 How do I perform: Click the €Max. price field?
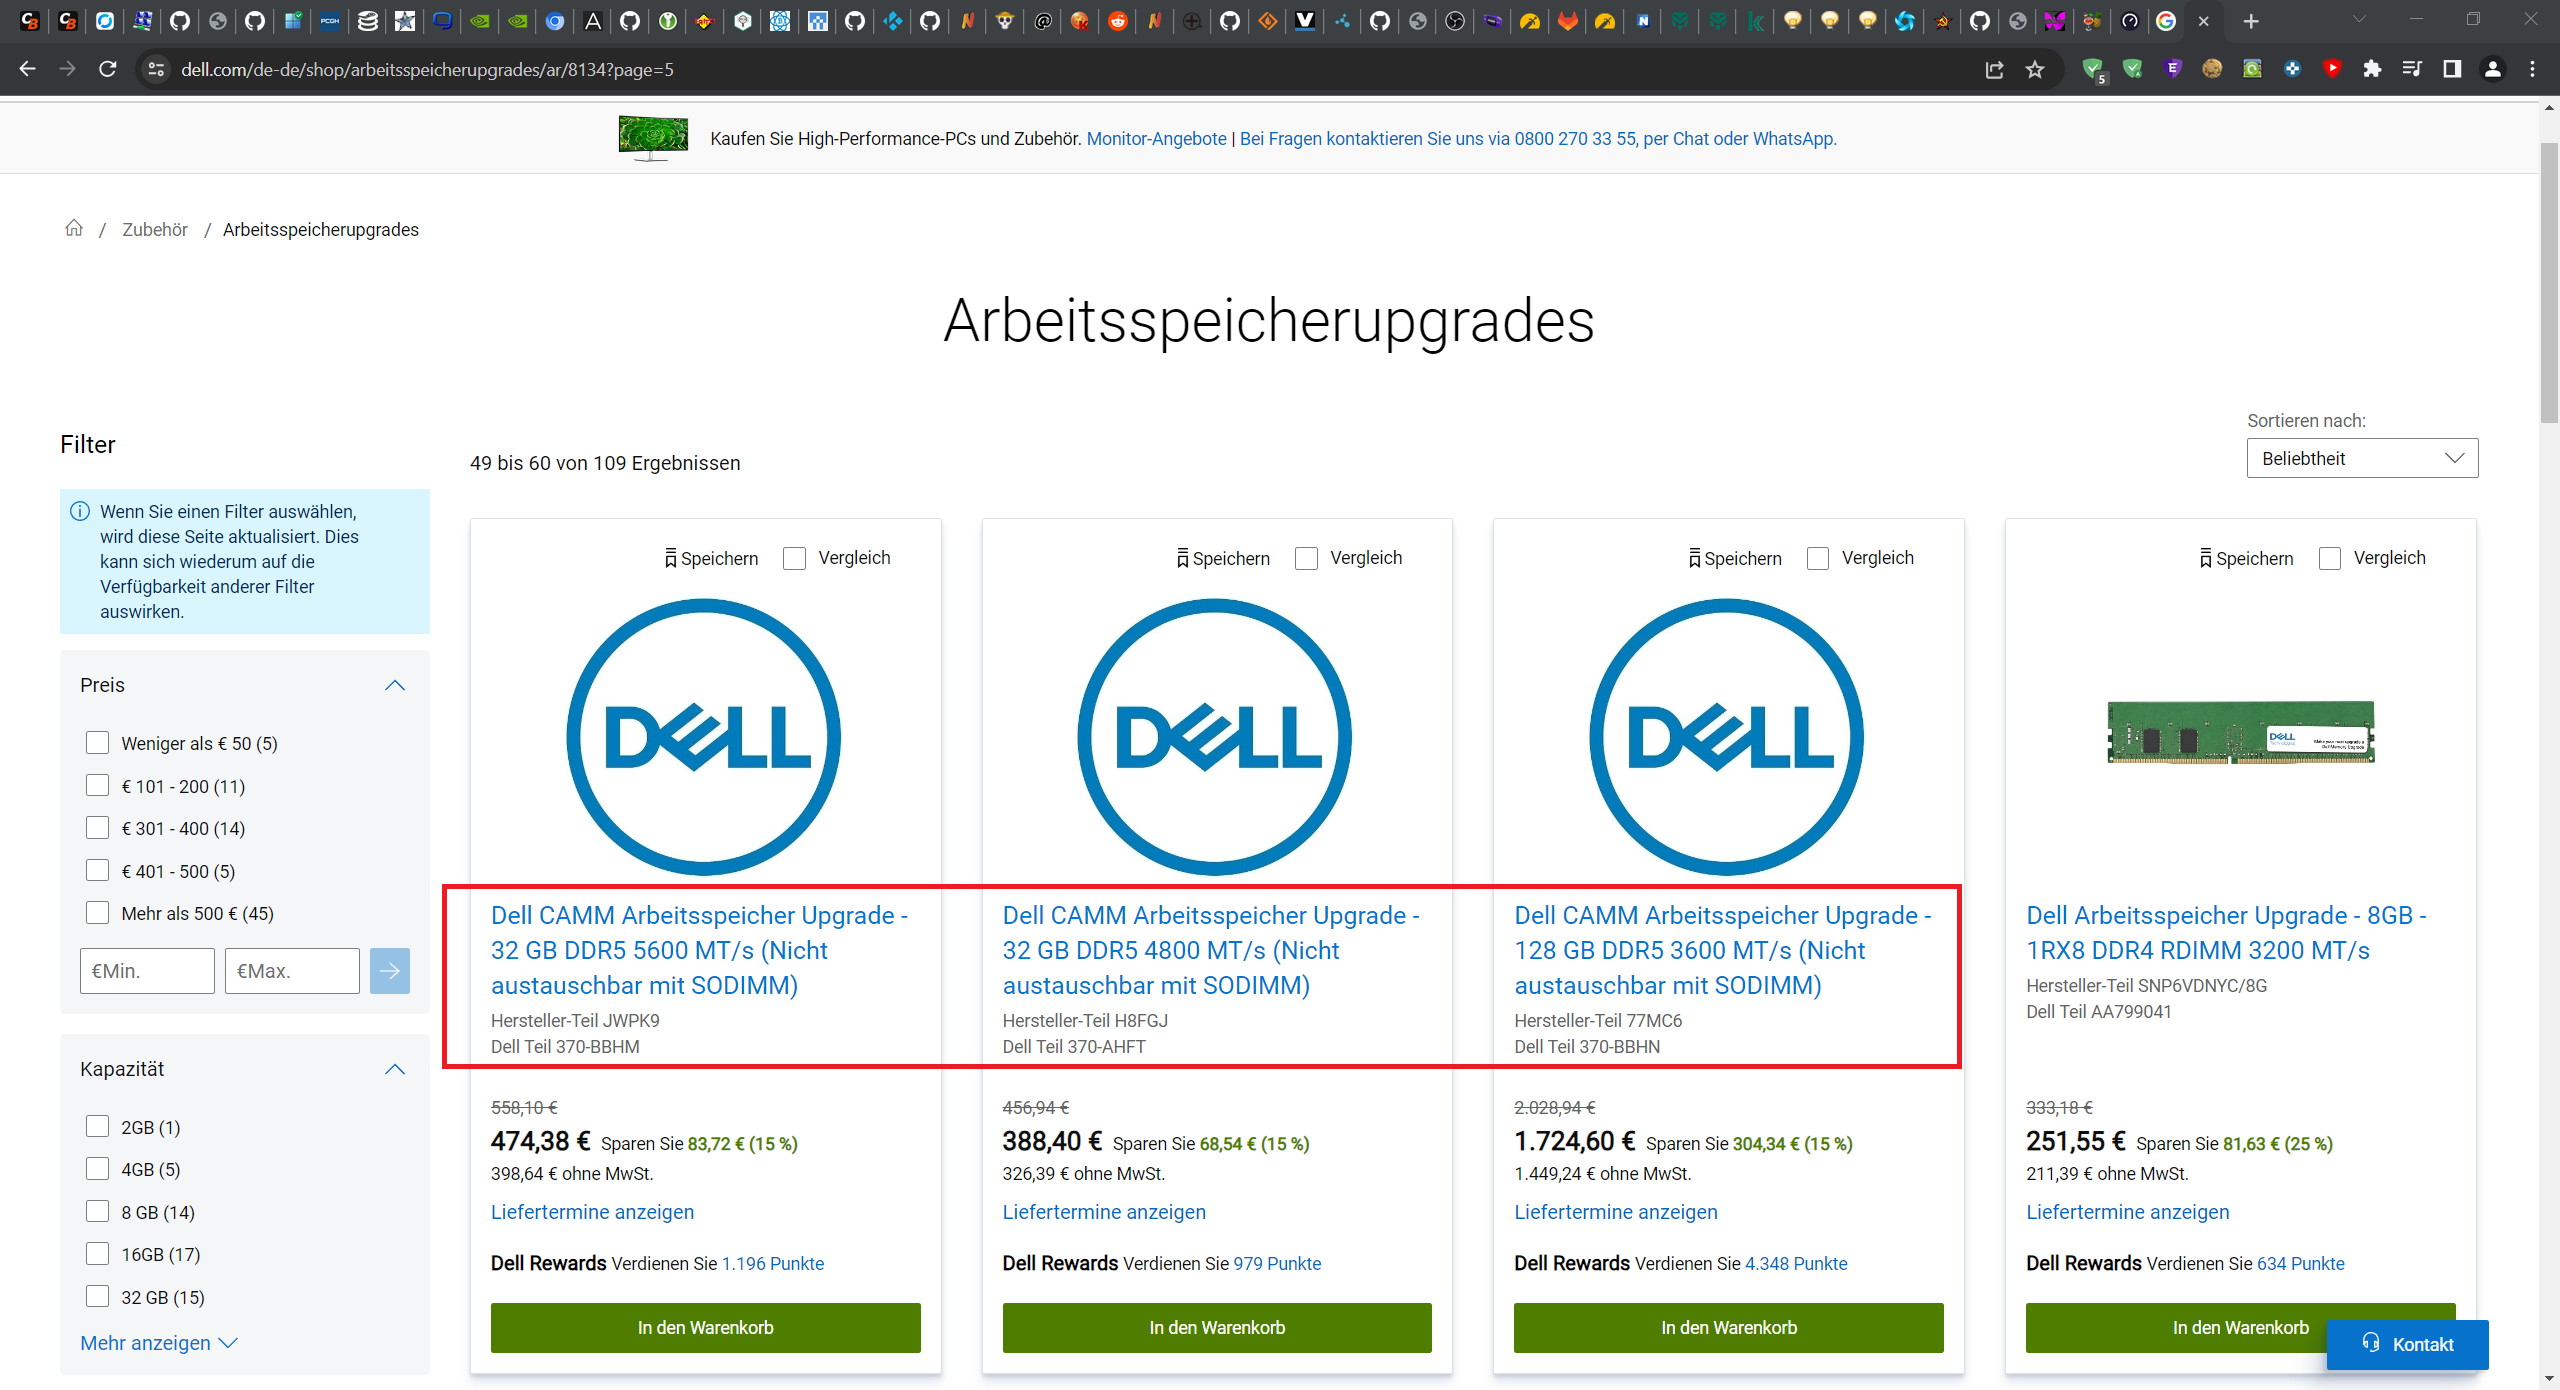click(x=292, y=971)
